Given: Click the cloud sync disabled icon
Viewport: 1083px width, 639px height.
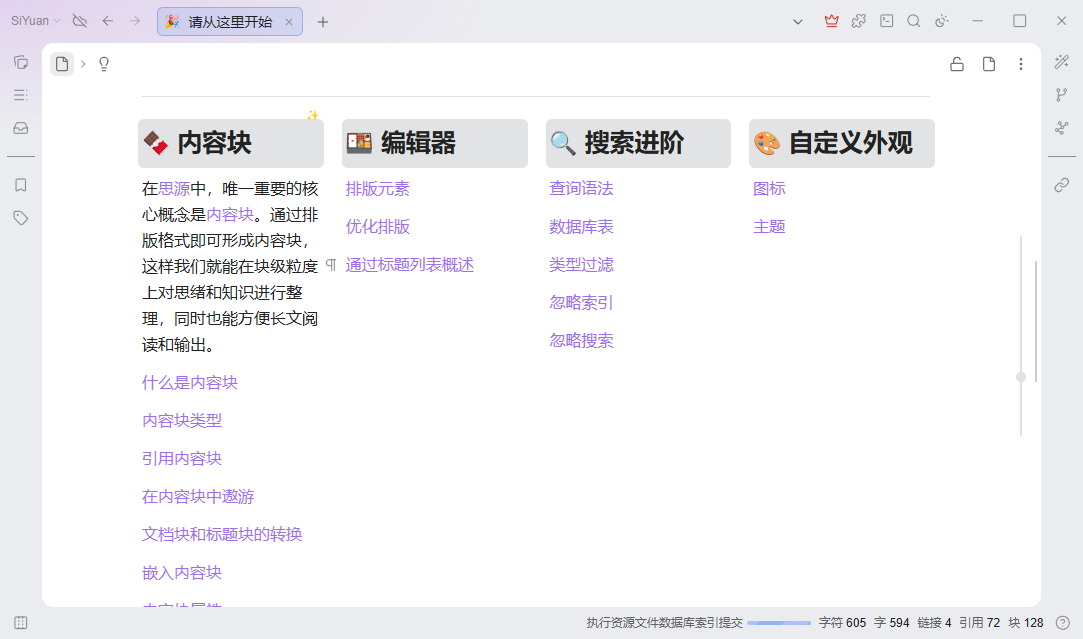Looking at the screenshot, I should point(80,21).
